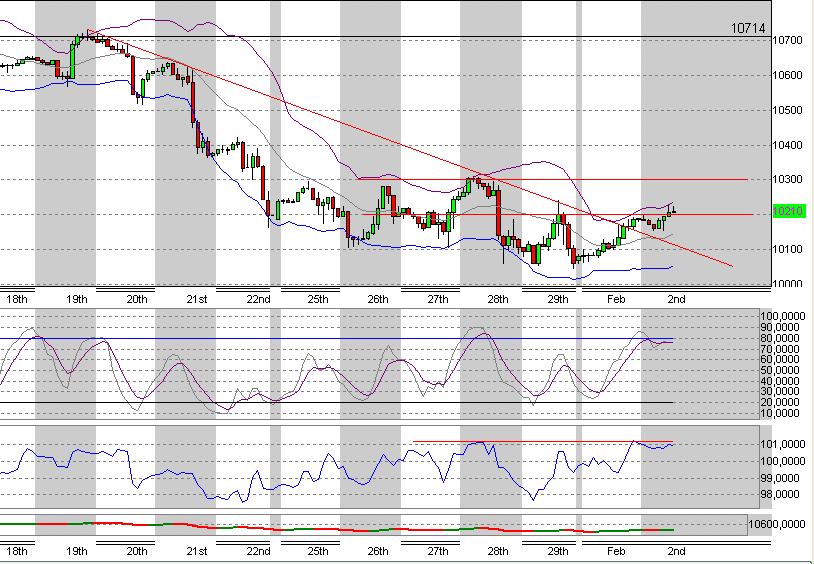
Task: Select the Feb date under the price chart
Action: [x=616, y=300]
